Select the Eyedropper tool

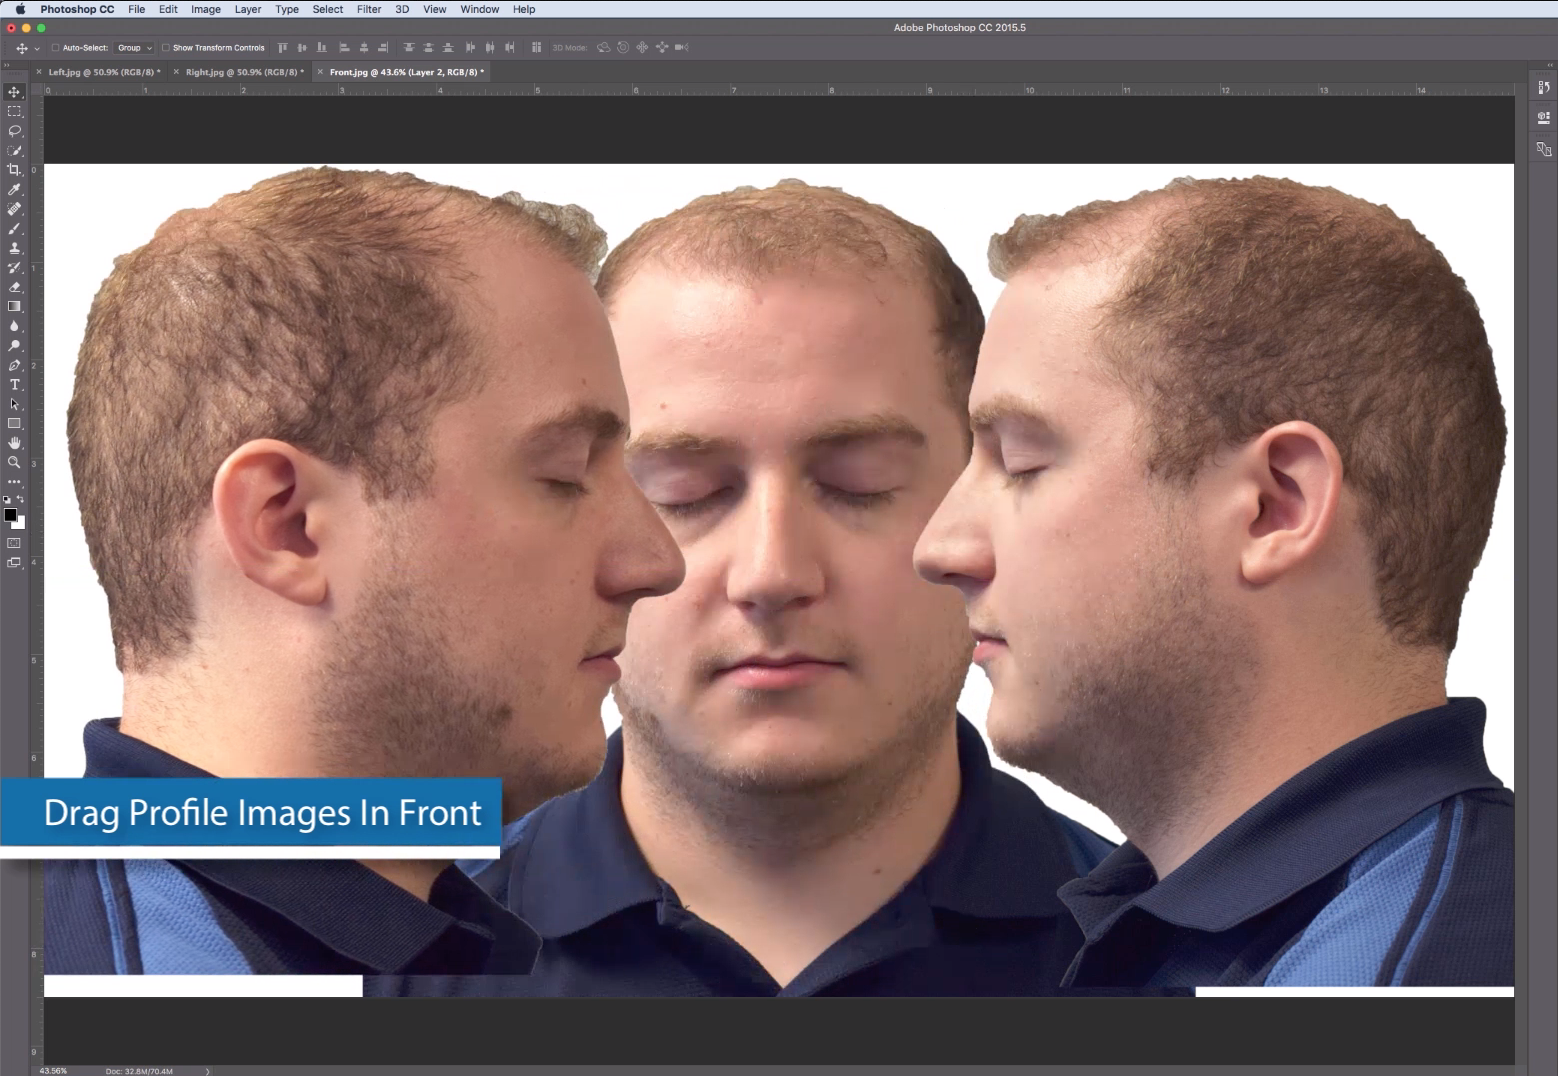point(14,190)
